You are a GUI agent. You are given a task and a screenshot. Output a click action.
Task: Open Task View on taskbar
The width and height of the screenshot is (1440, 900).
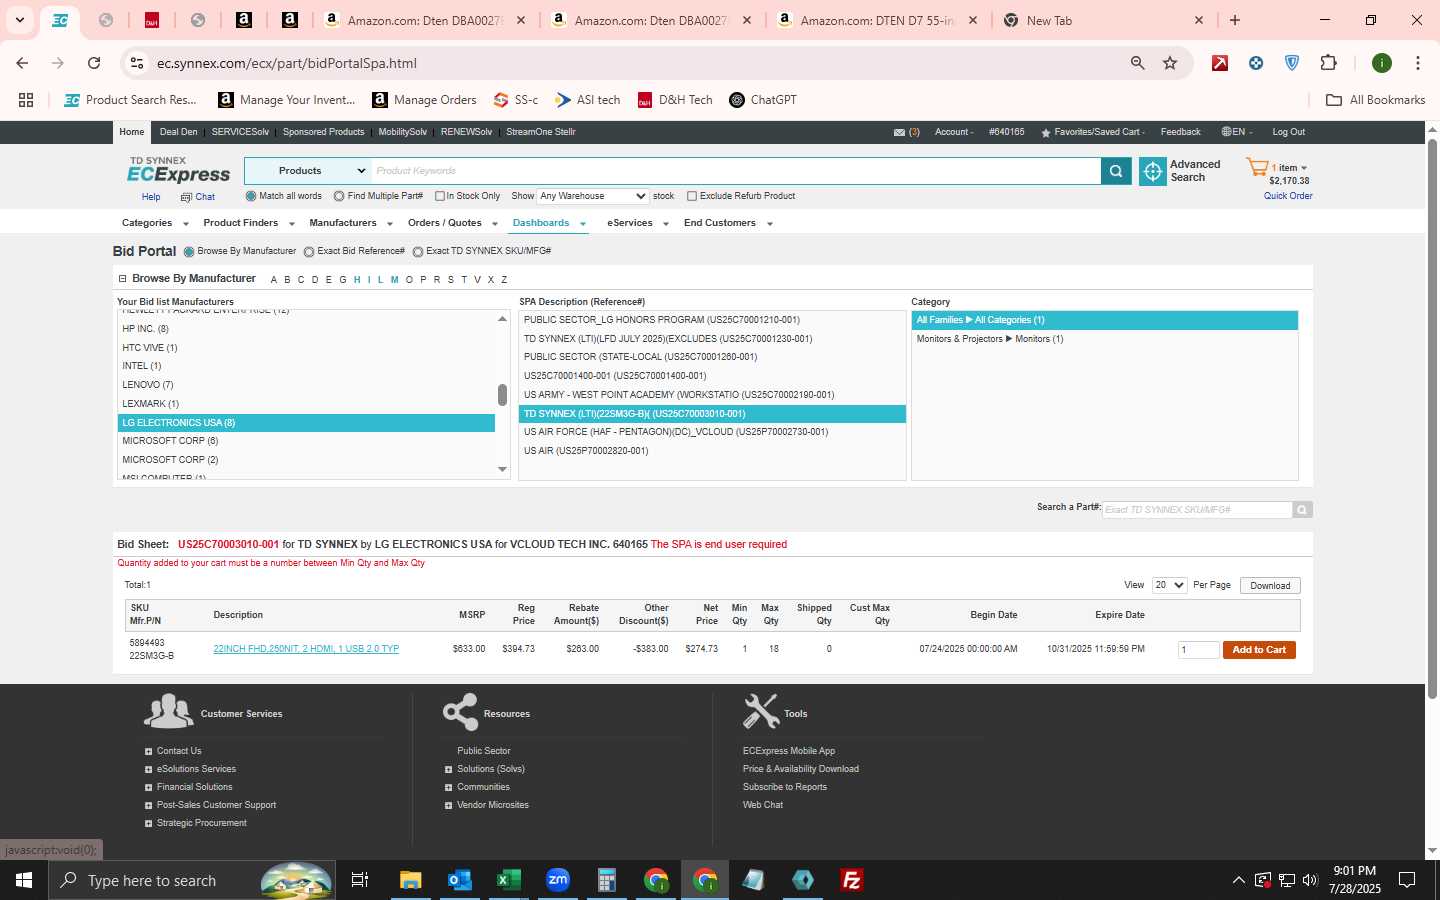pyautogui.click(x=360, y=880)
